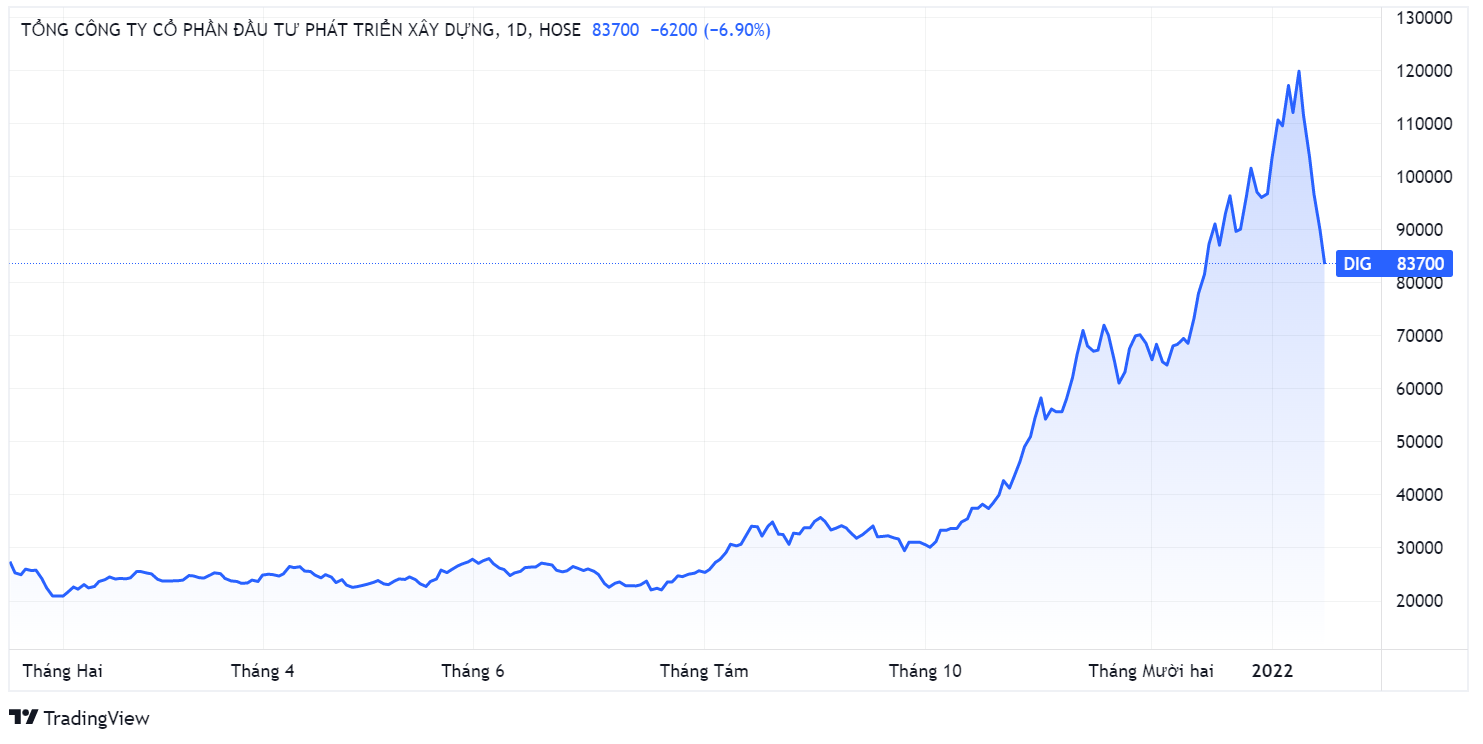Viewport: 1483px width, 744px height.
Task: Click the HOSE exchange label
Action: tap(560, 30)
